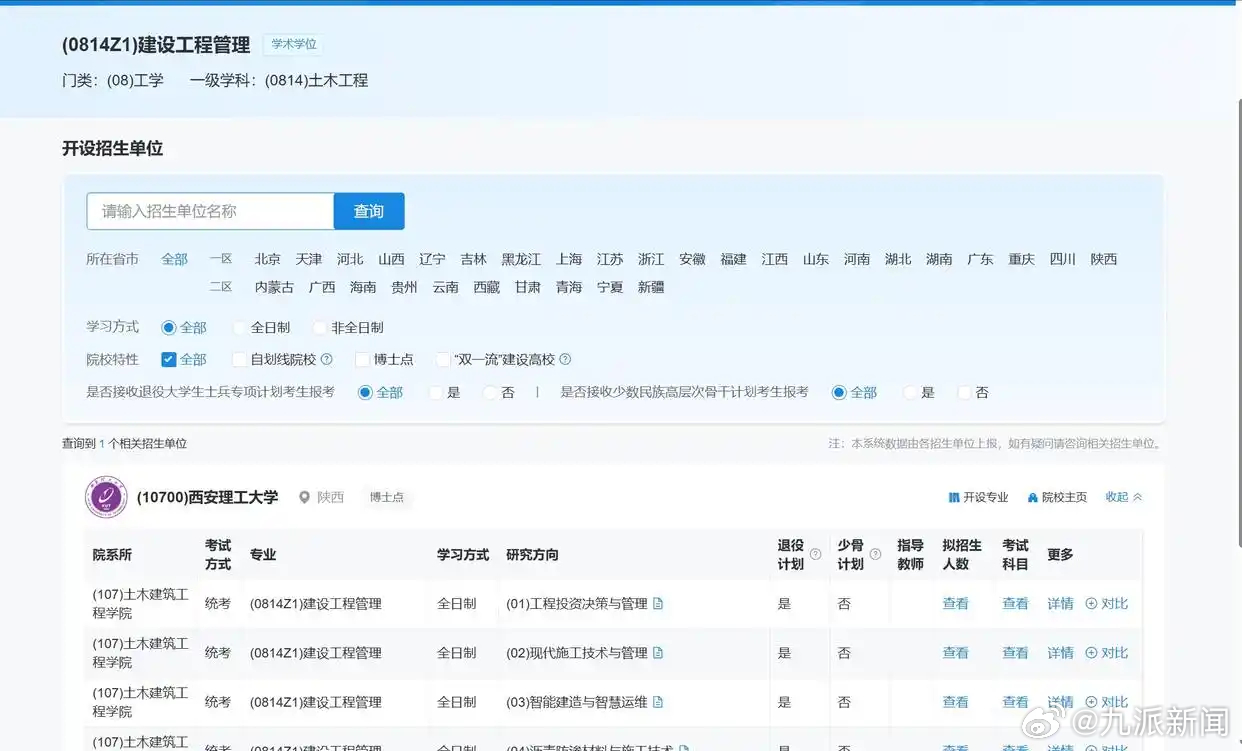Image resolution: width=1242 pixels, height=751 pixels.
Task: Filter by province 陕西
Action: pyautogui.click(x=1104, y=259)
